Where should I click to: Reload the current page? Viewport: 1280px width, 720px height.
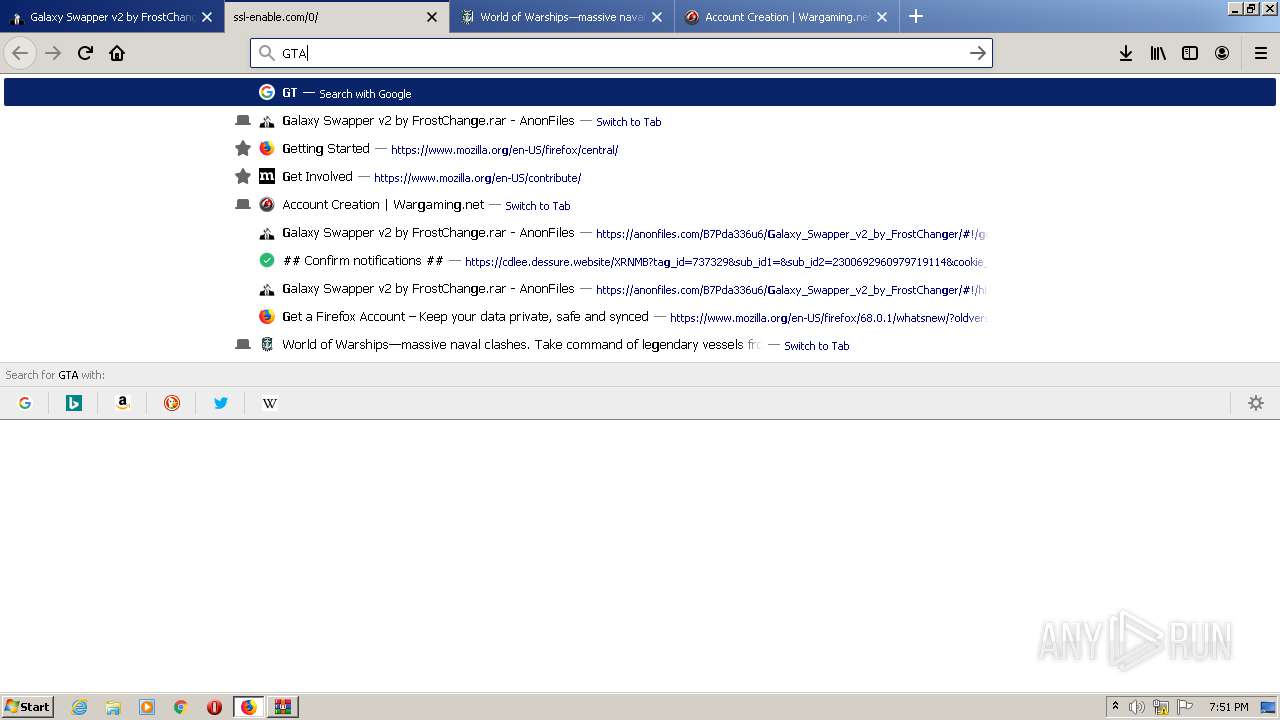85,53
